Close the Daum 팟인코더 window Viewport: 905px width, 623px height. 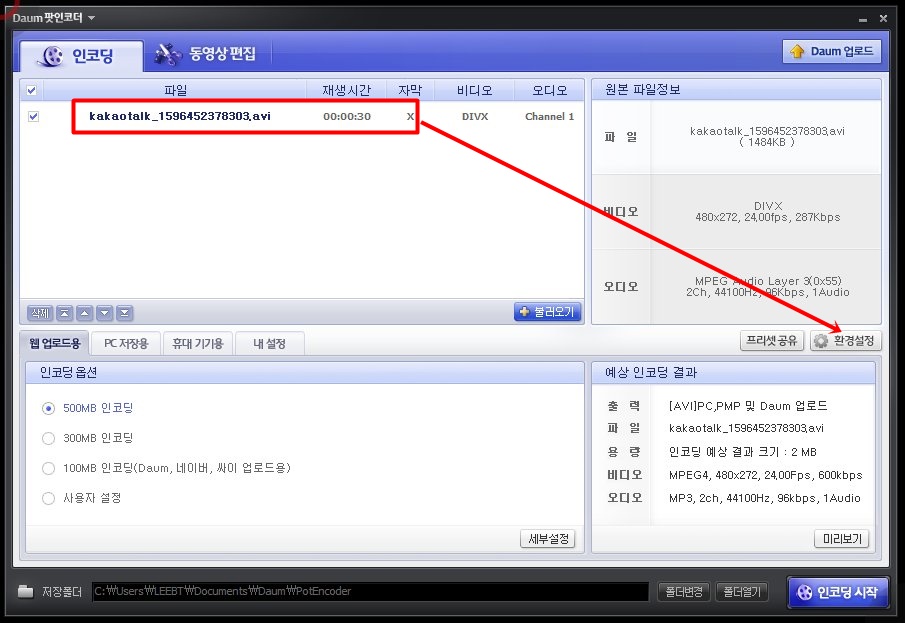pos(883,18)
